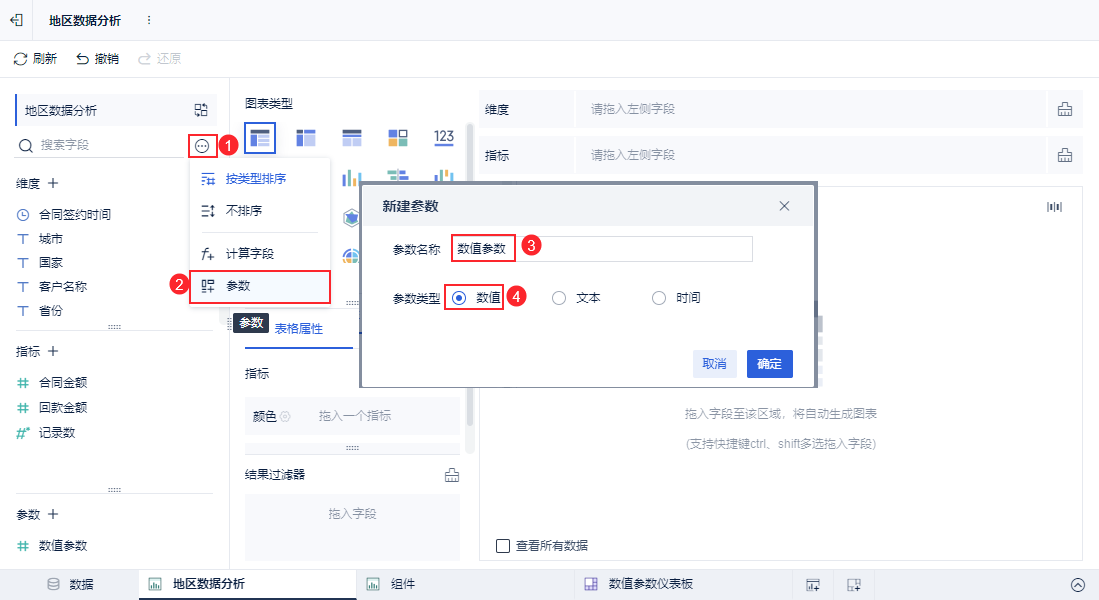1099x600 pixels.
Task: Select the 时间 parameter type radio
Action: click(x=659, y=298)
